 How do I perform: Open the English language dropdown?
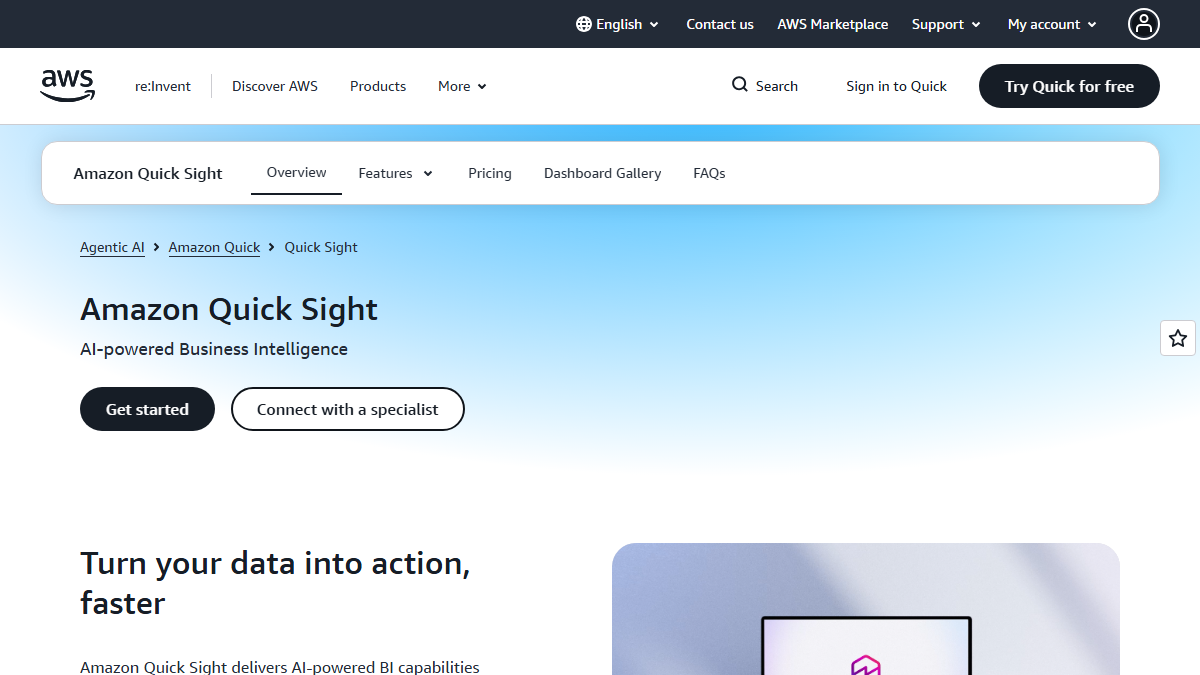(618, 24)
